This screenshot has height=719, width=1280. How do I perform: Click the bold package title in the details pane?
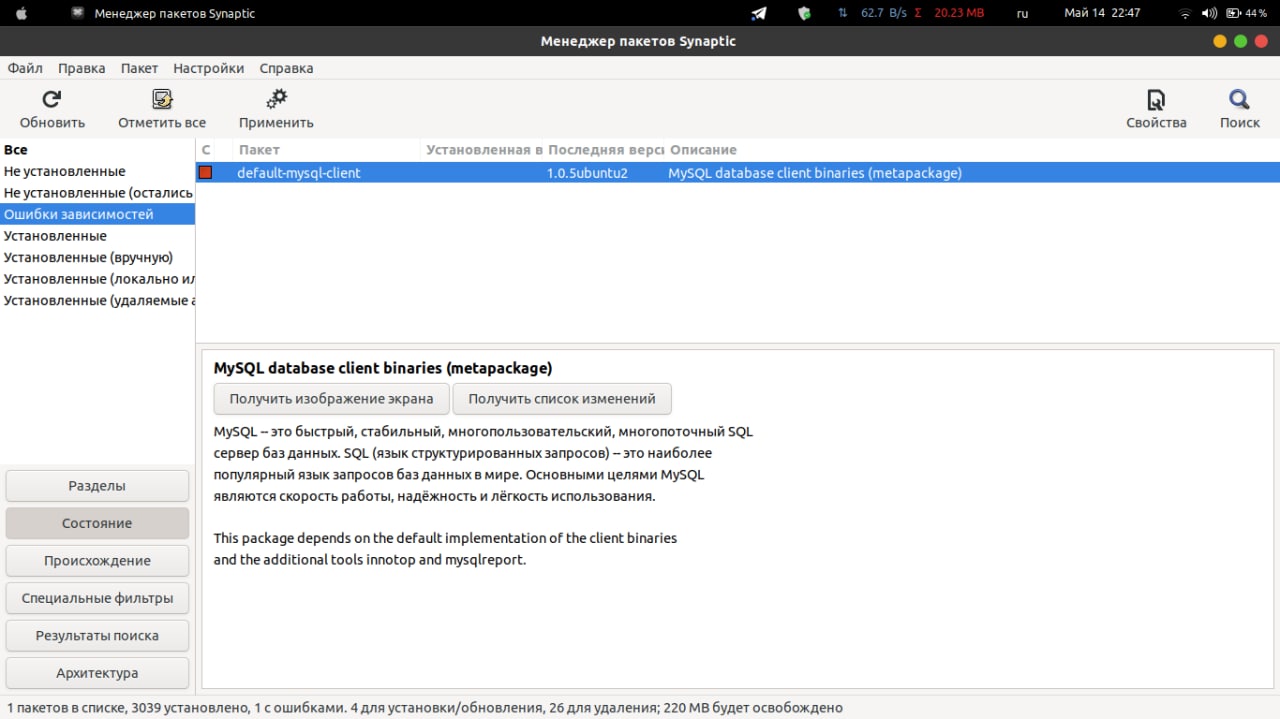click(x=383, y=368)
